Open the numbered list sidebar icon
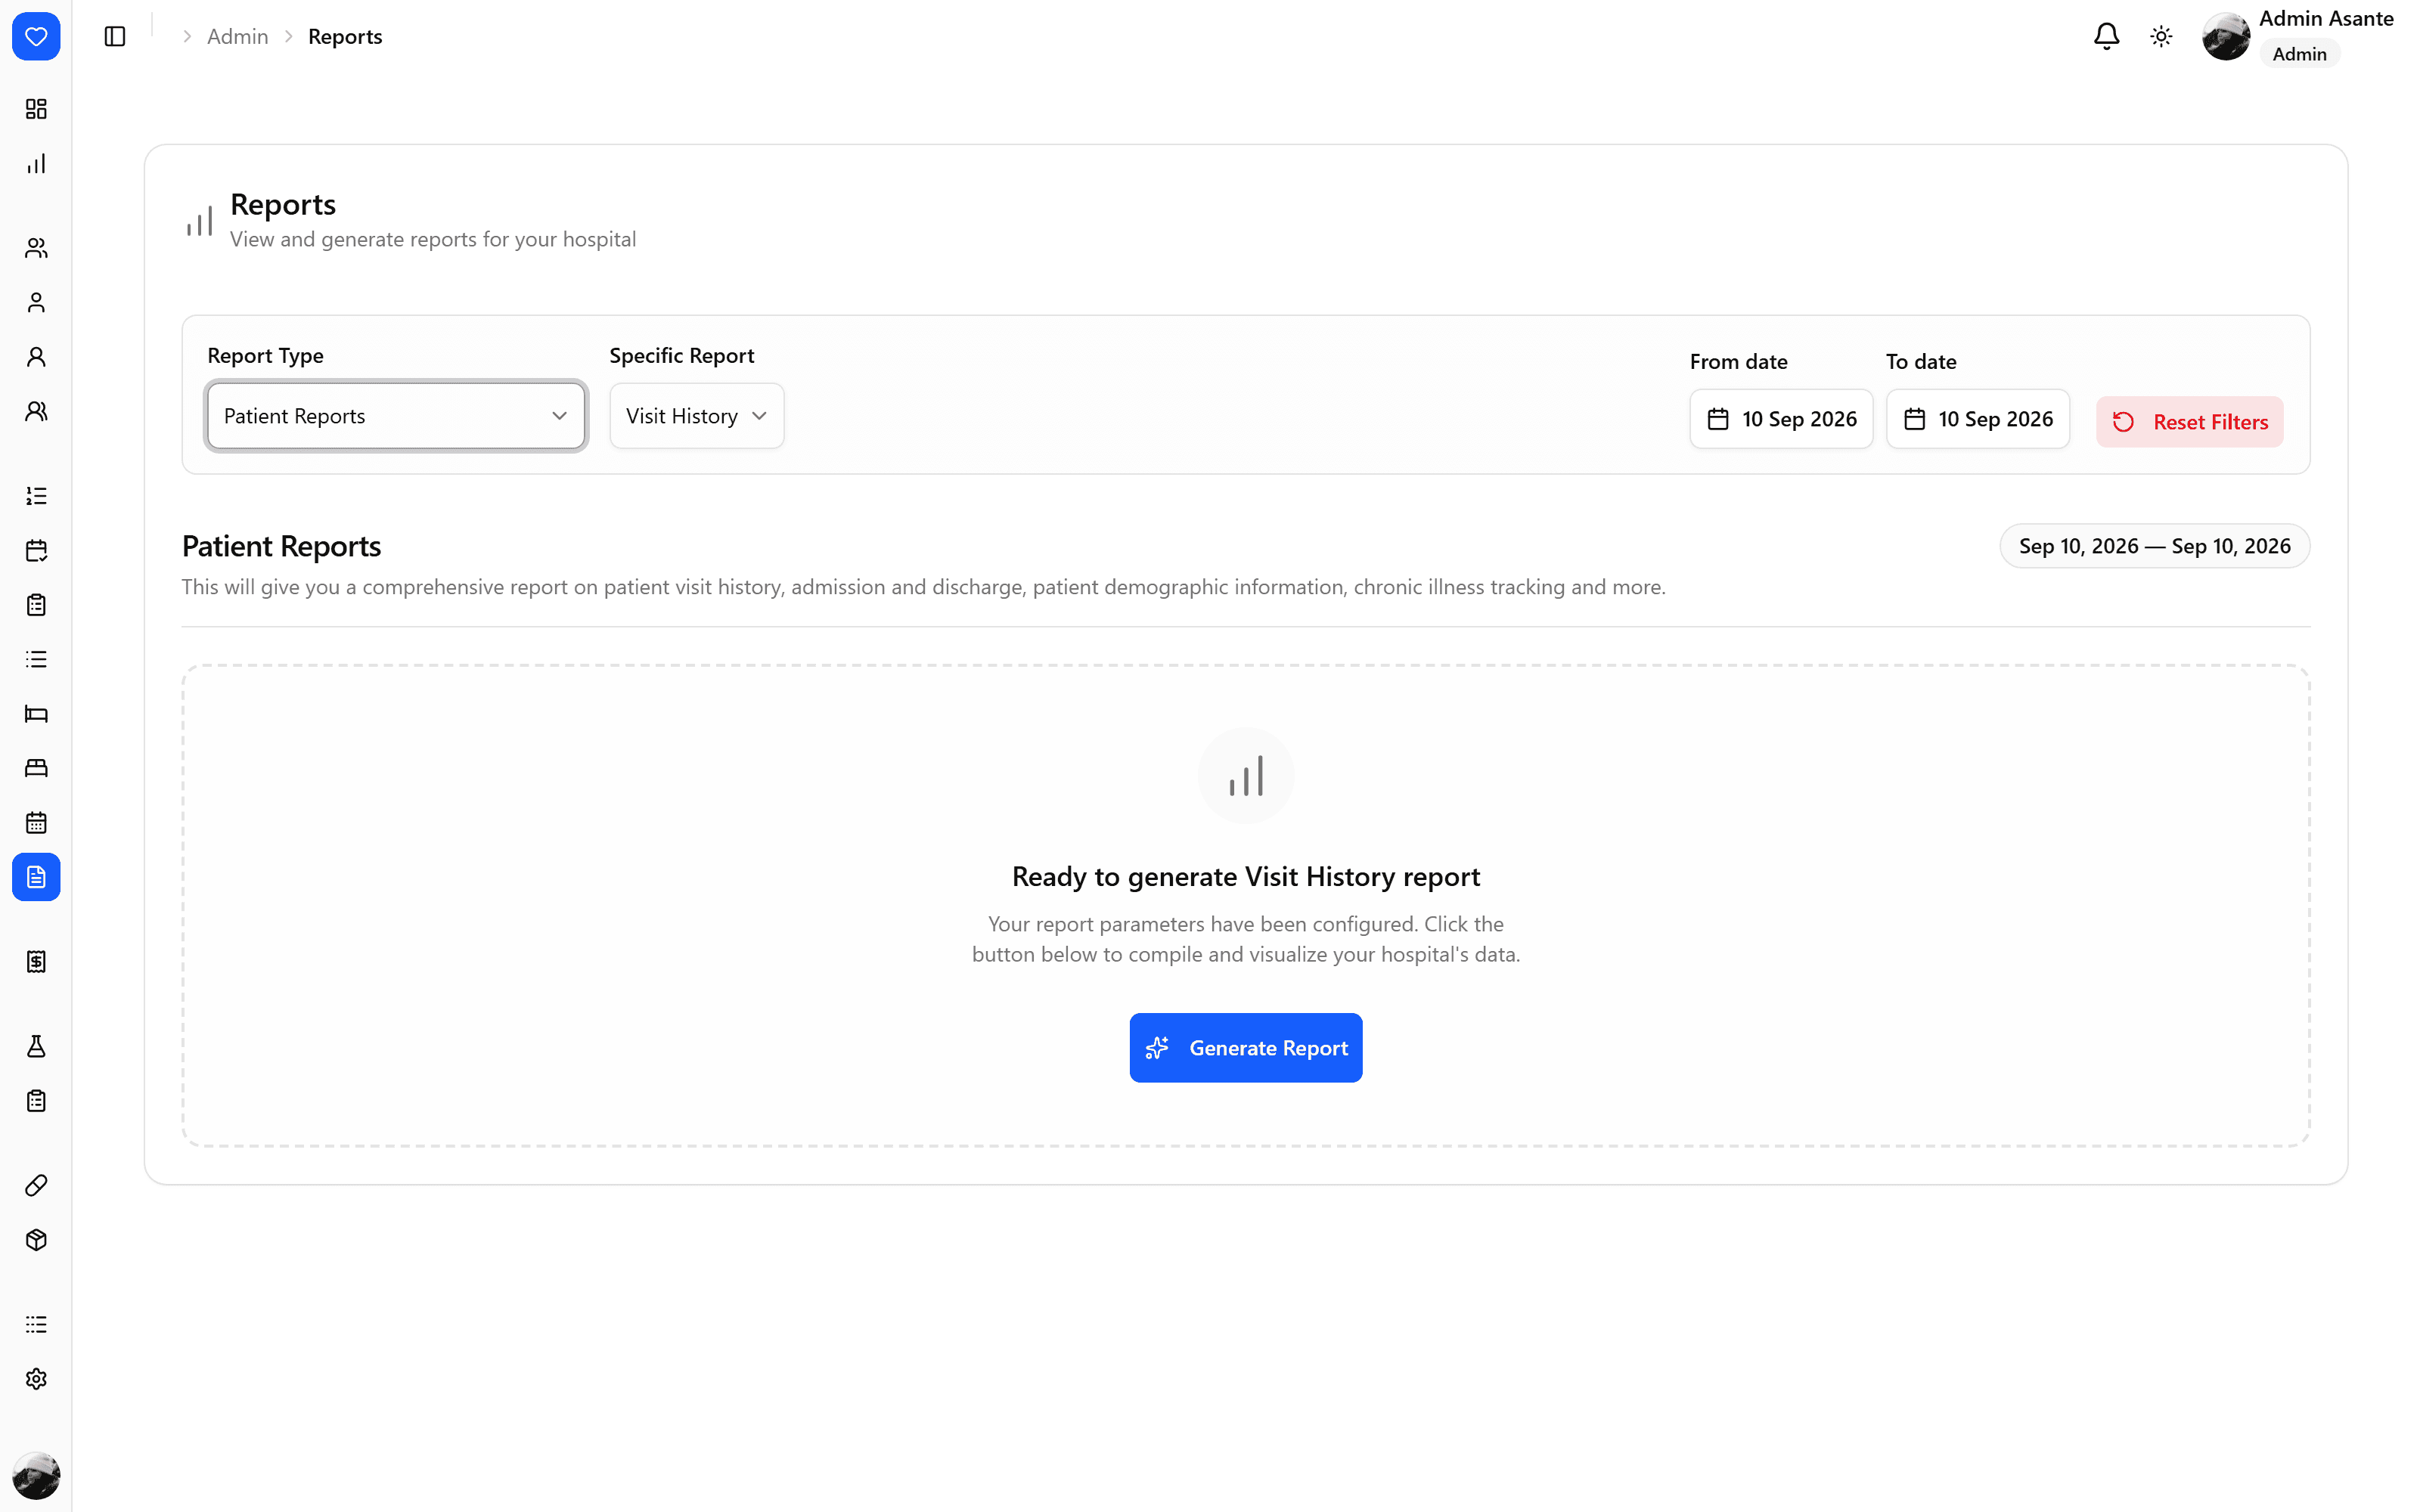The height and width of the screenshot is (1512, 2420). click(x=36, y=496)
